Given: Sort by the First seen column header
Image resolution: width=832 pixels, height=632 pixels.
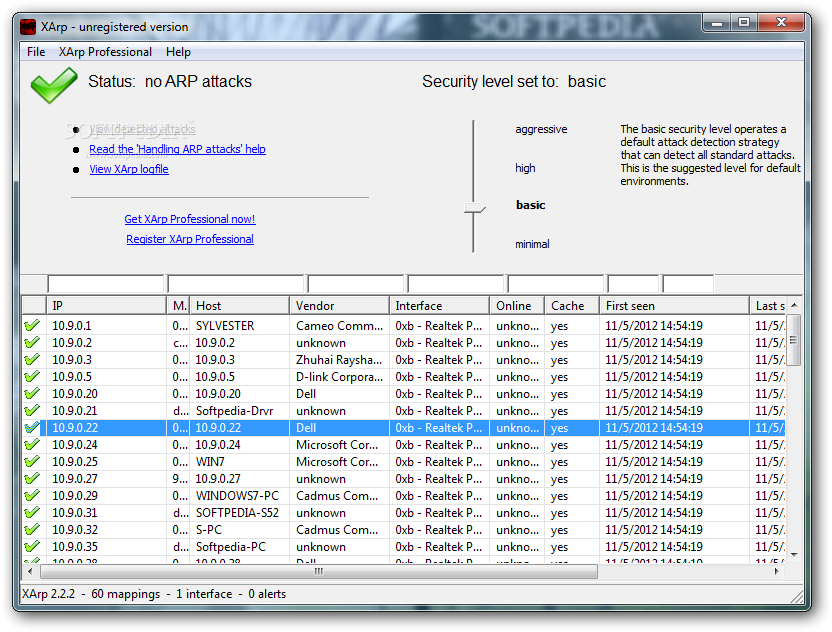Looking at the screenshot, I should 674,306.
